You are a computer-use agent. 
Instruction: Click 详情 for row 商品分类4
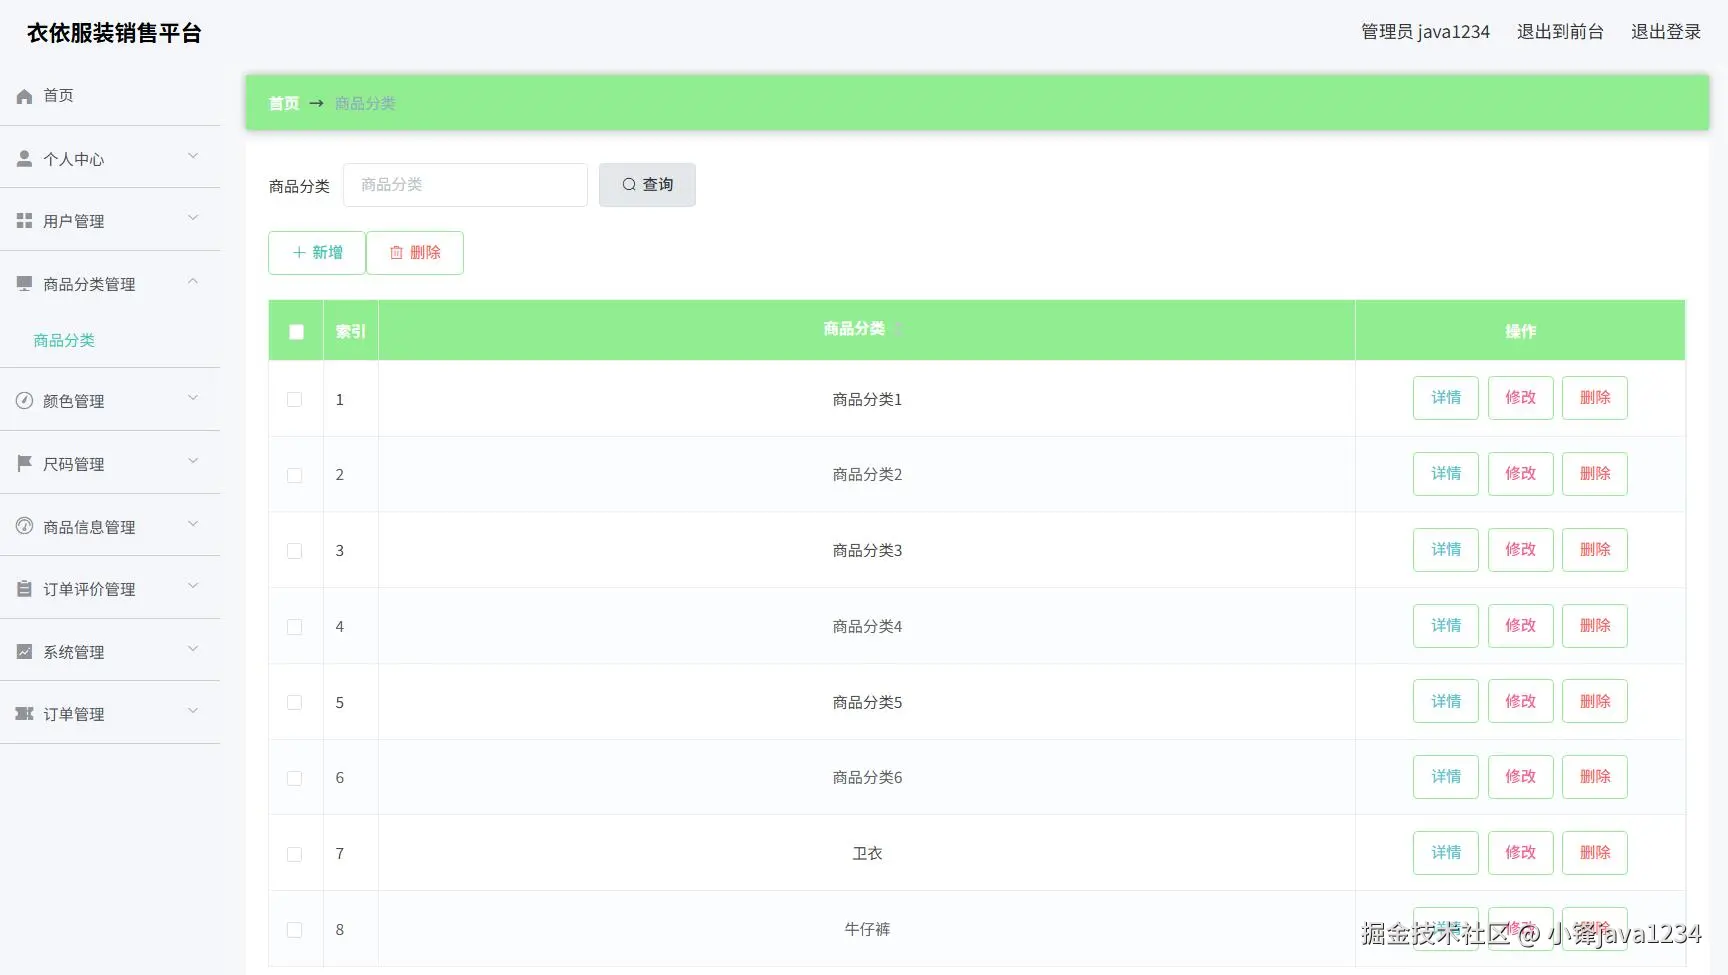(x=1446, y=626)
